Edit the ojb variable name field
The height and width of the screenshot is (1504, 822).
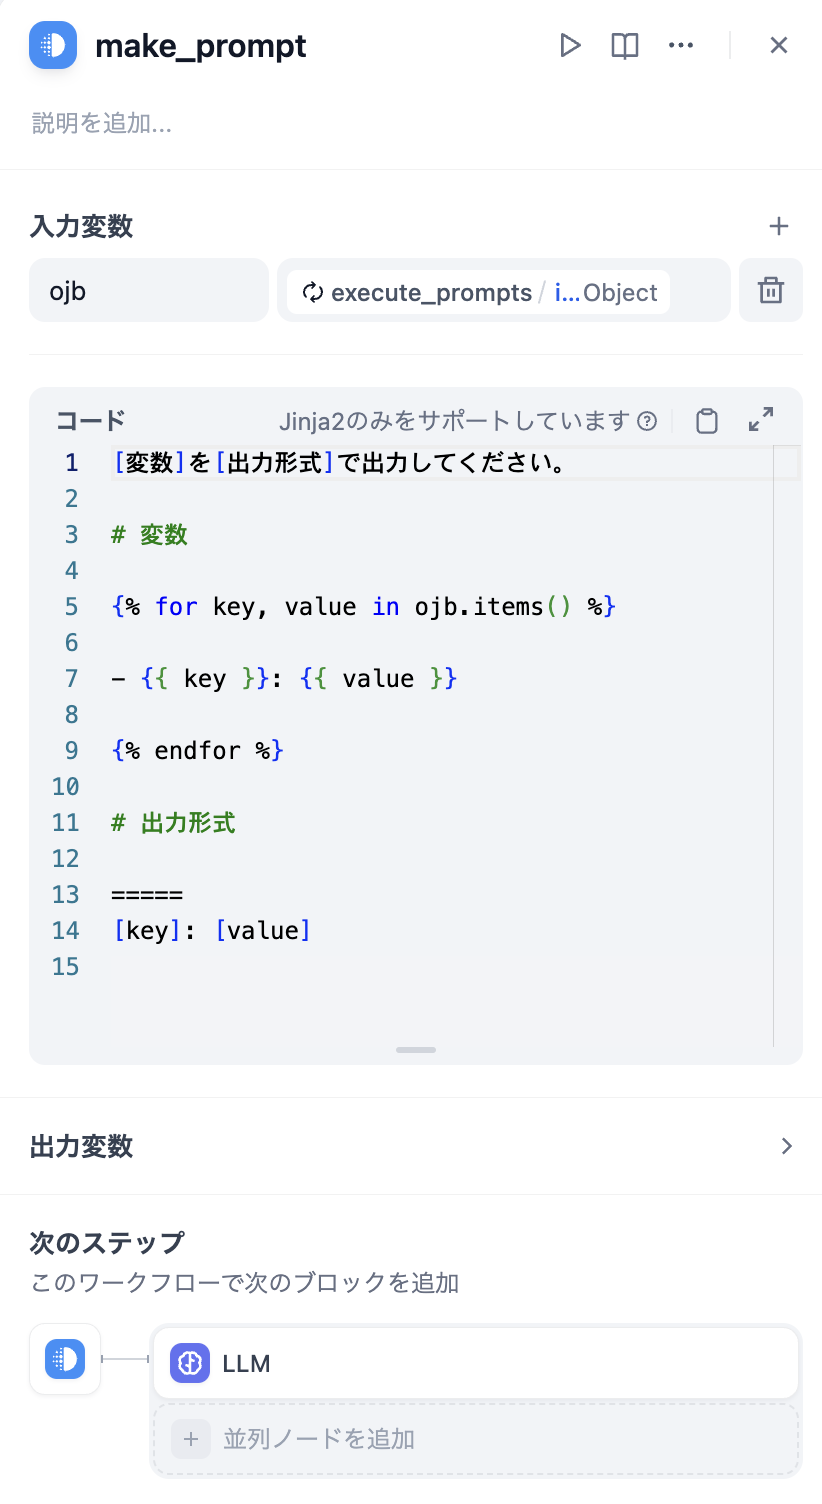point(148,291)
